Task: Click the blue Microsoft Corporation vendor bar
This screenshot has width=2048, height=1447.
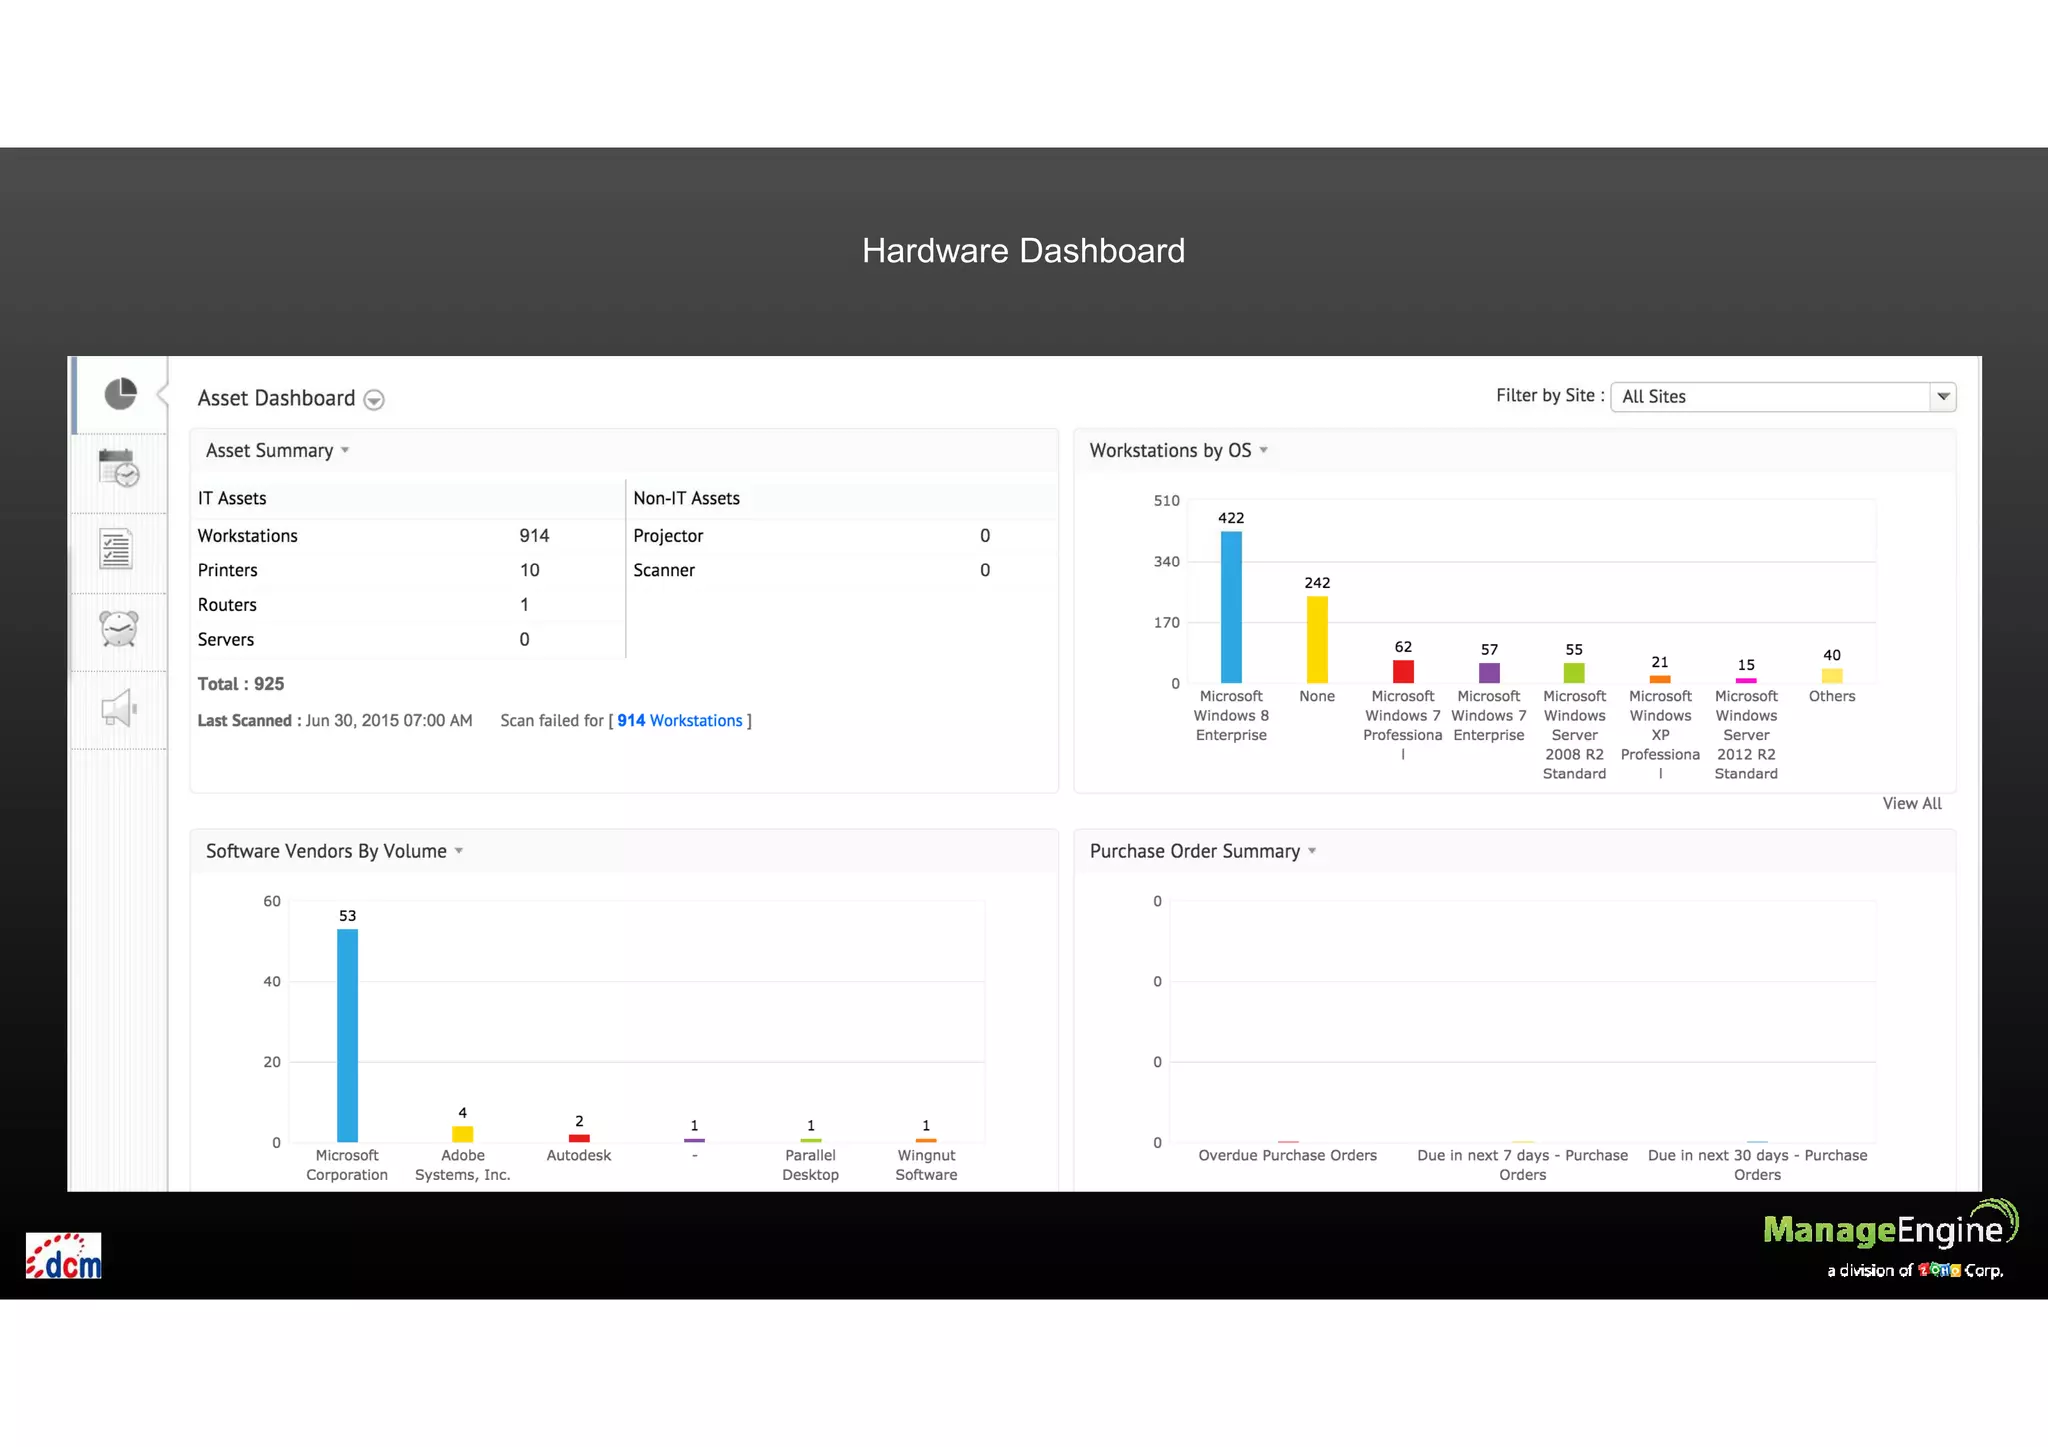Action: [x=347, y=1036]
